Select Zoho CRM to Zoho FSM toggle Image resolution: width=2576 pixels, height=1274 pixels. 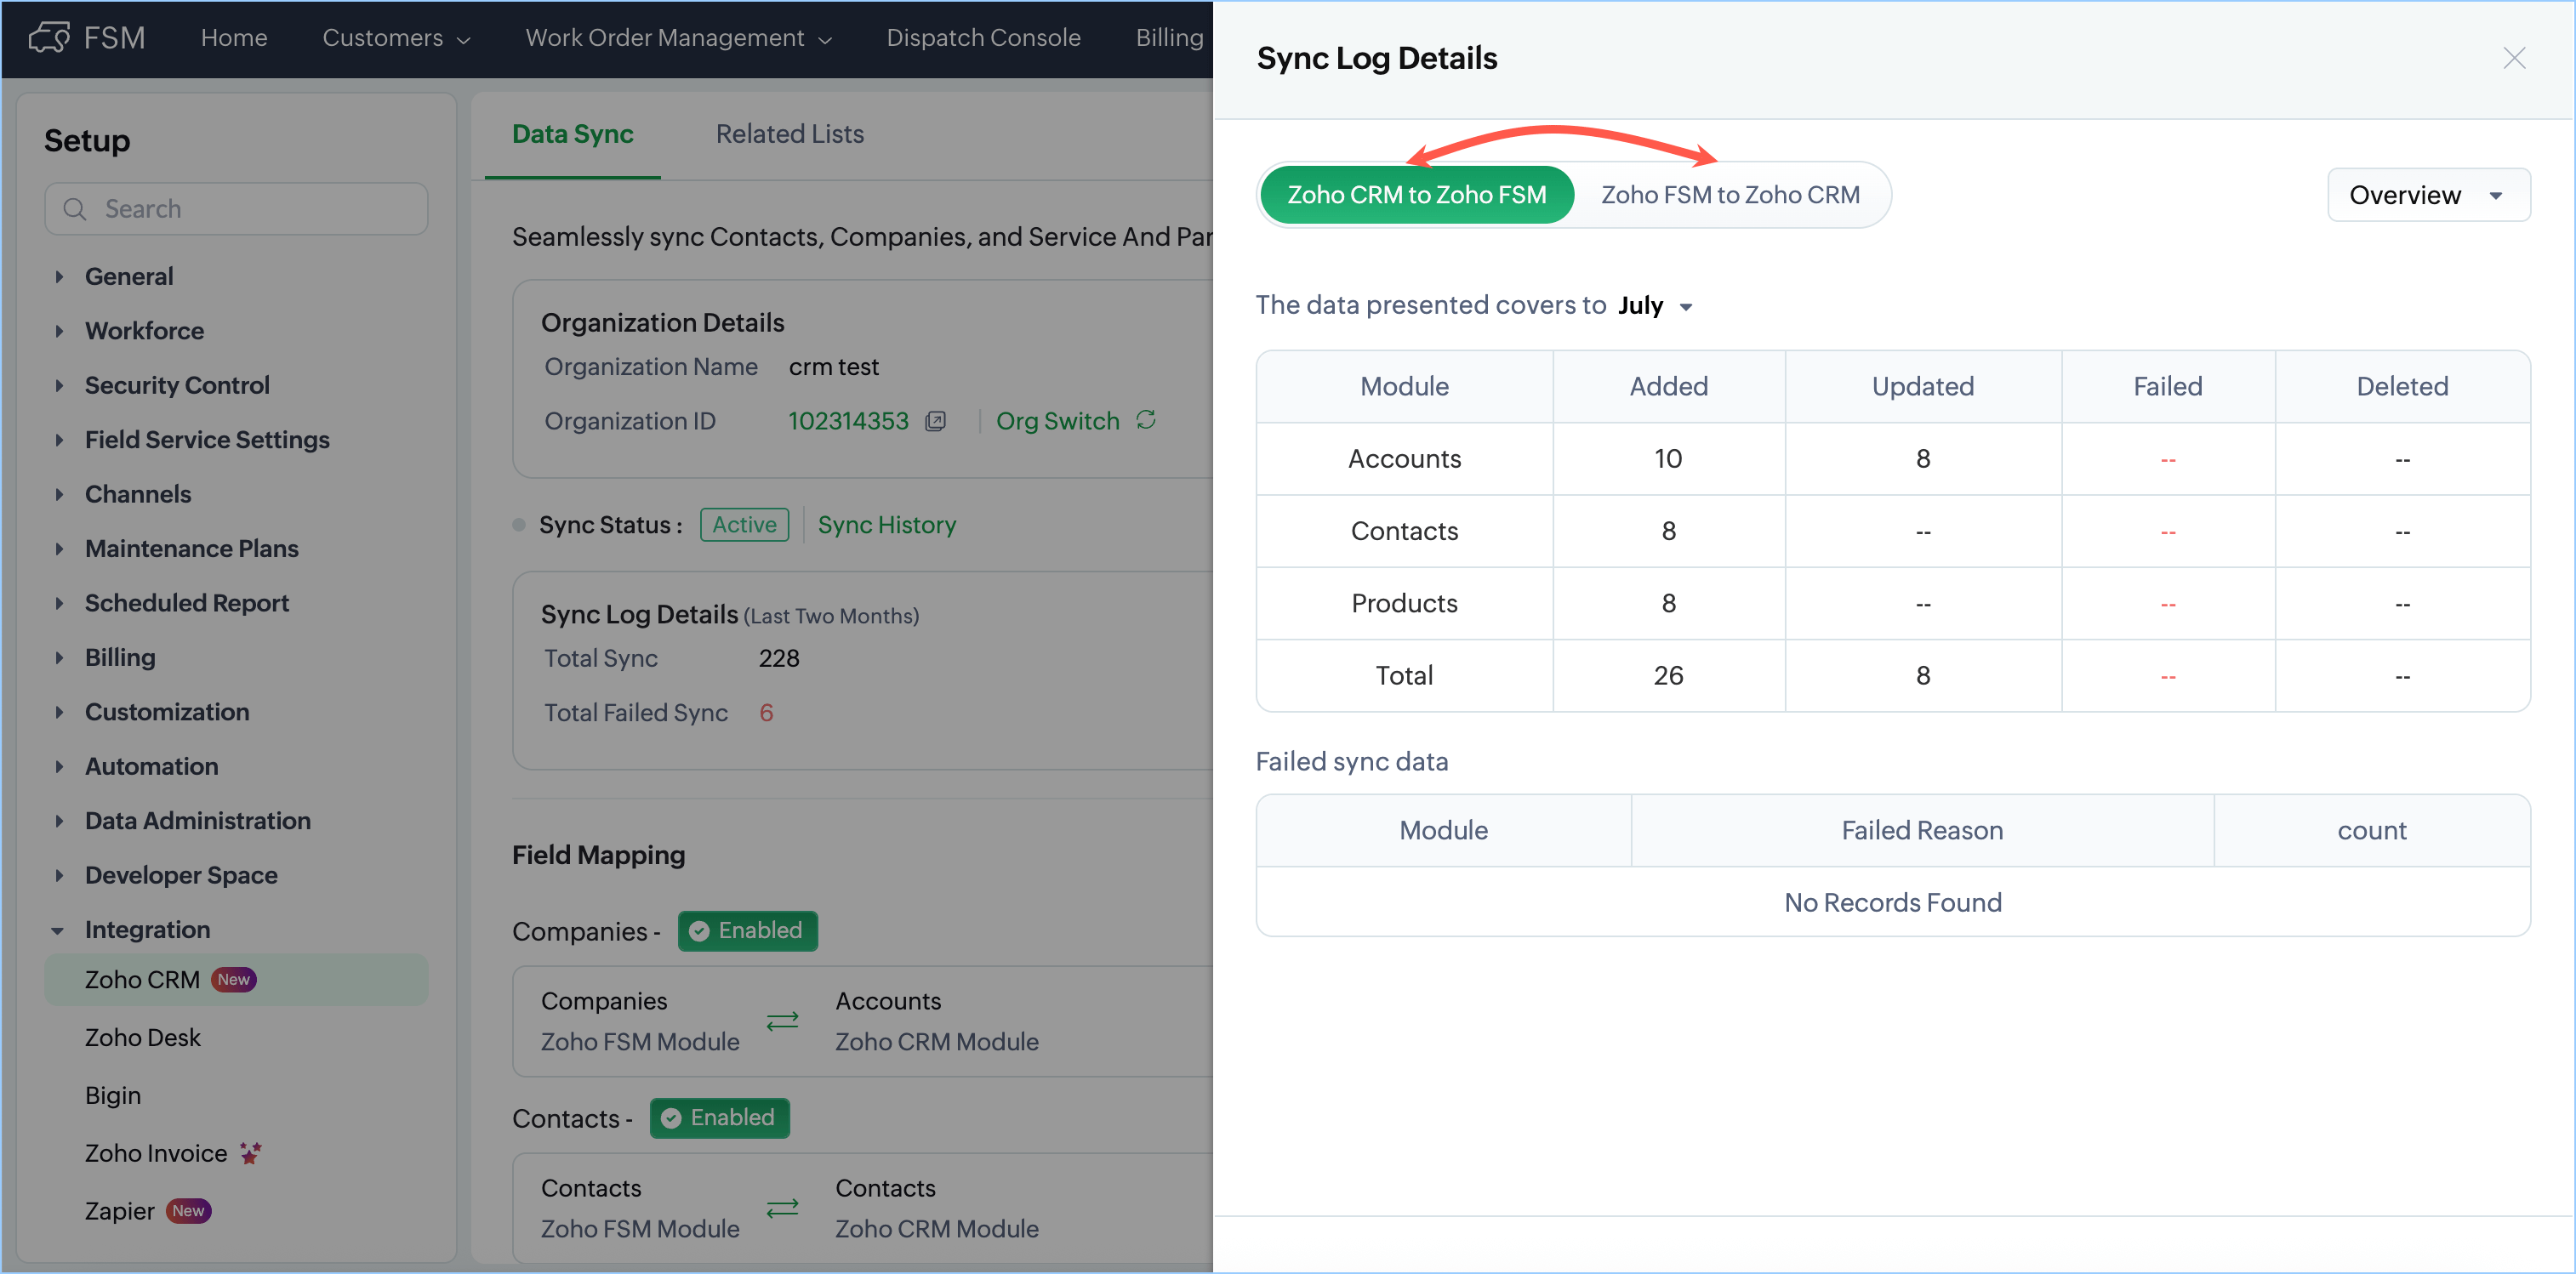coord(1416,195)
